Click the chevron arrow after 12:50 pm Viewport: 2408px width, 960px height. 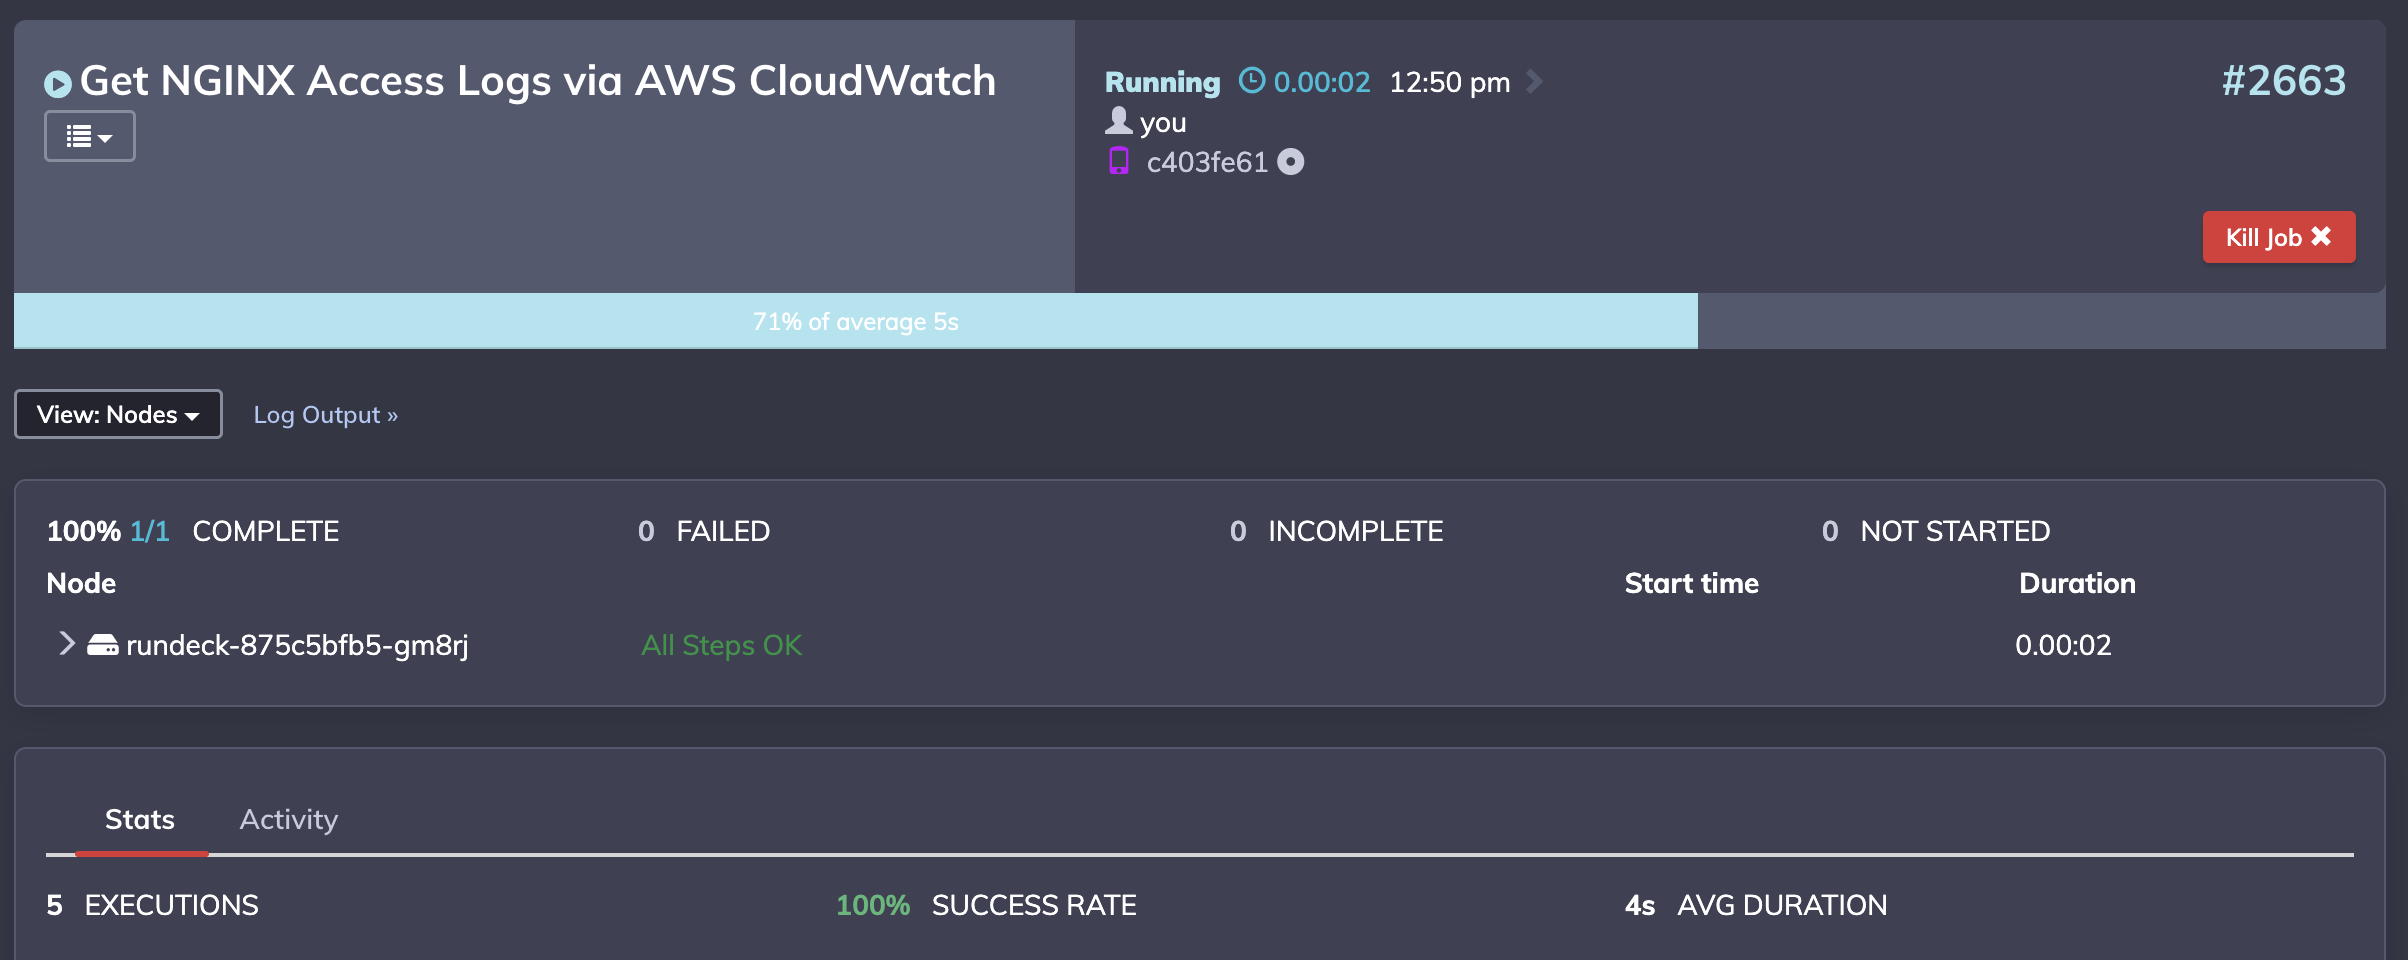coord(1534,81)
